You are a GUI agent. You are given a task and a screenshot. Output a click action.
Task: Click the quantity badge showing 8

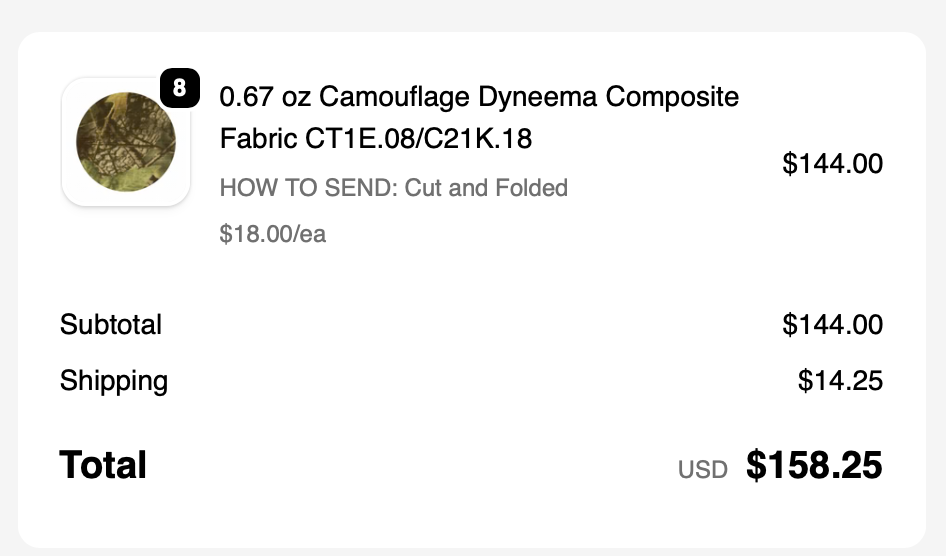click(179, 88)
